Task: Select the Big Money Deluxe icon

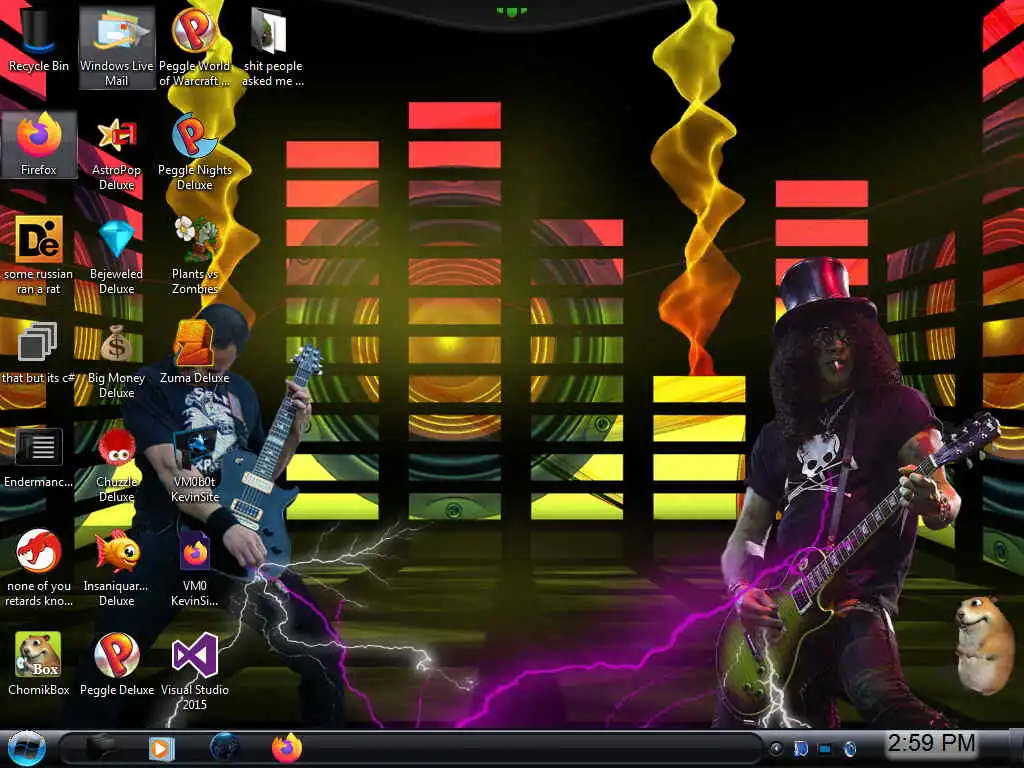Action: pos(116,360)
